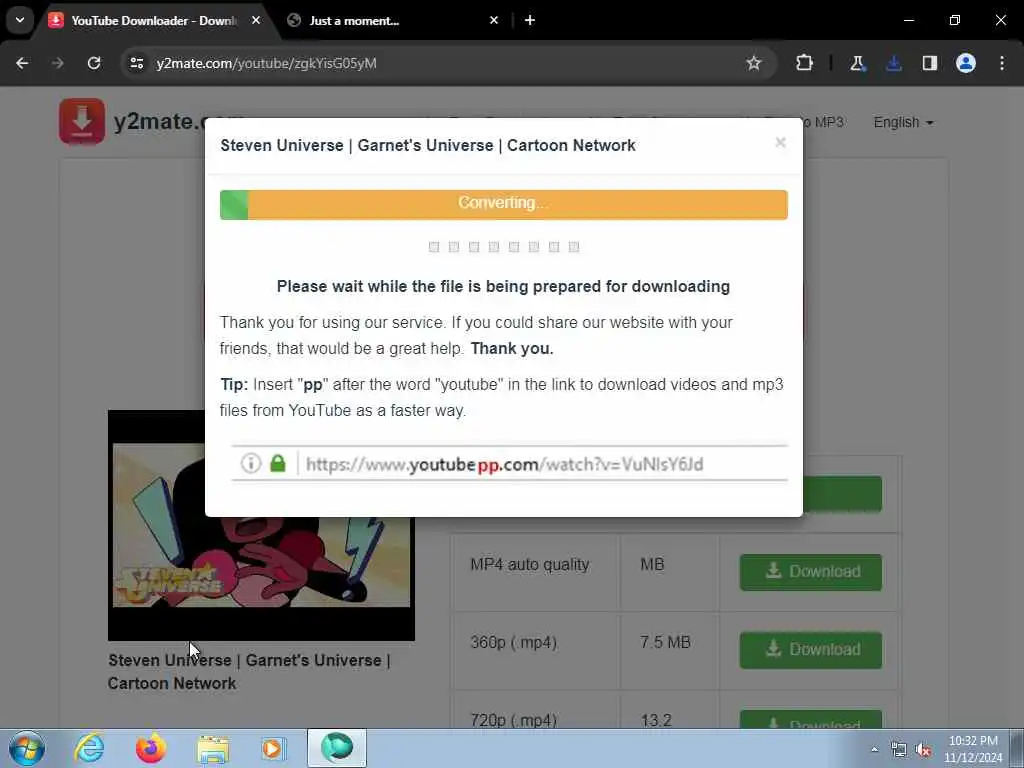Open Windows Media Player from taskbar
This screenshot has width=1024, height=768.
pos(274,748)
